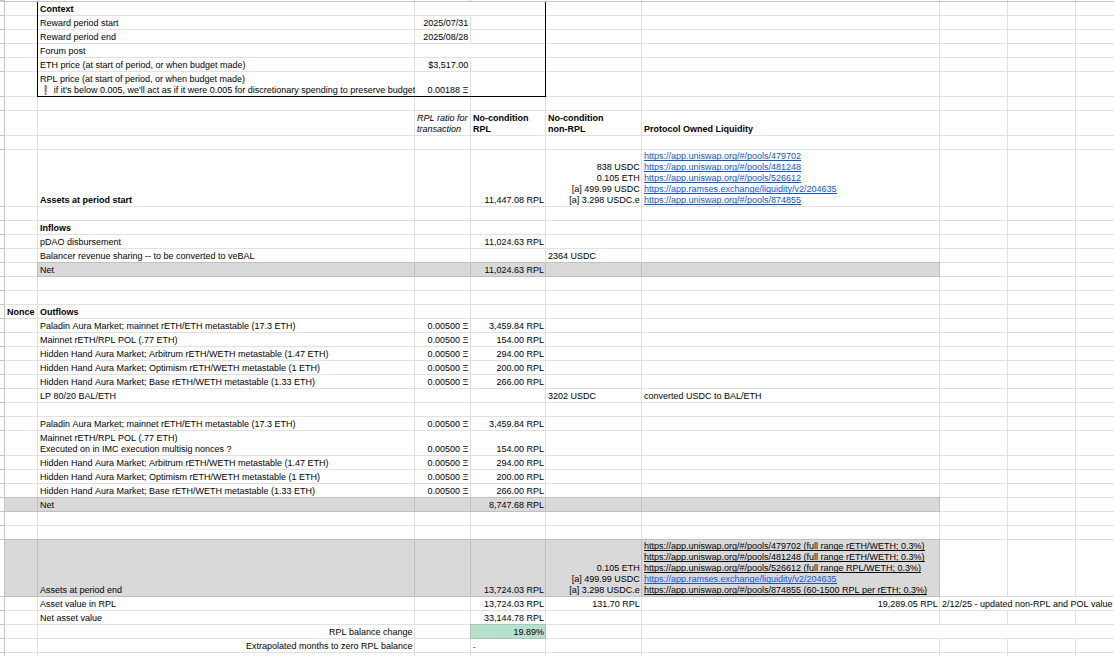This screenshot has width=1114, height=656.
Task: Select the converted USDC to BAL/ETH note
Action: pyautogui.click(x=702, y=396)
